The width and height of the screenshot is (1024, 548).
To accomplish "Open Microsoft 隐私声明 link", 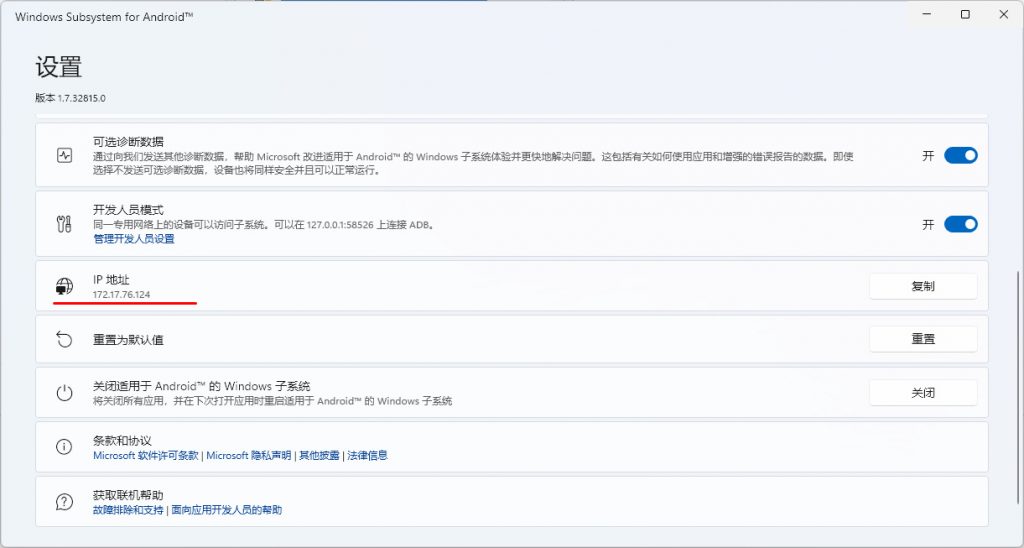I will [248, 455].
